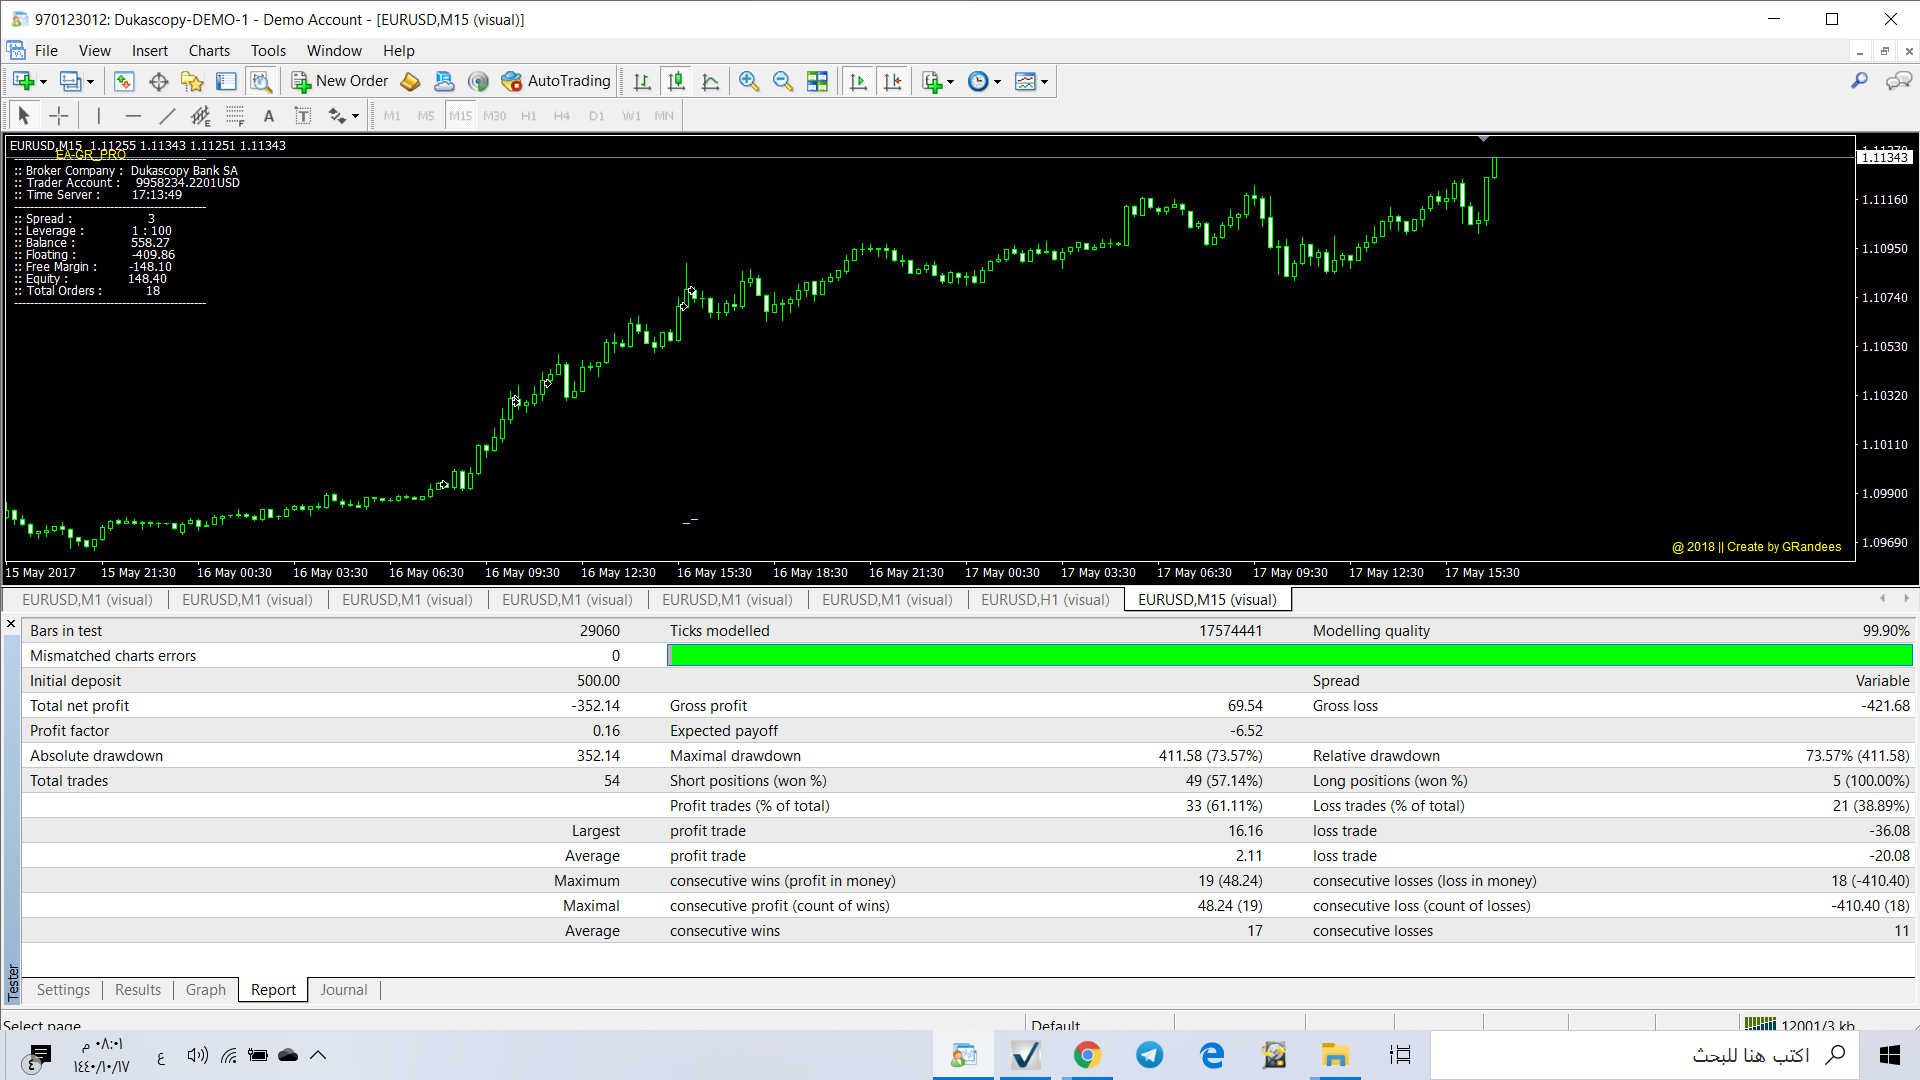Open the Navigator folder-star icon
The width and height of the screenshot is (1920, 1080).
tap(192, 81)
